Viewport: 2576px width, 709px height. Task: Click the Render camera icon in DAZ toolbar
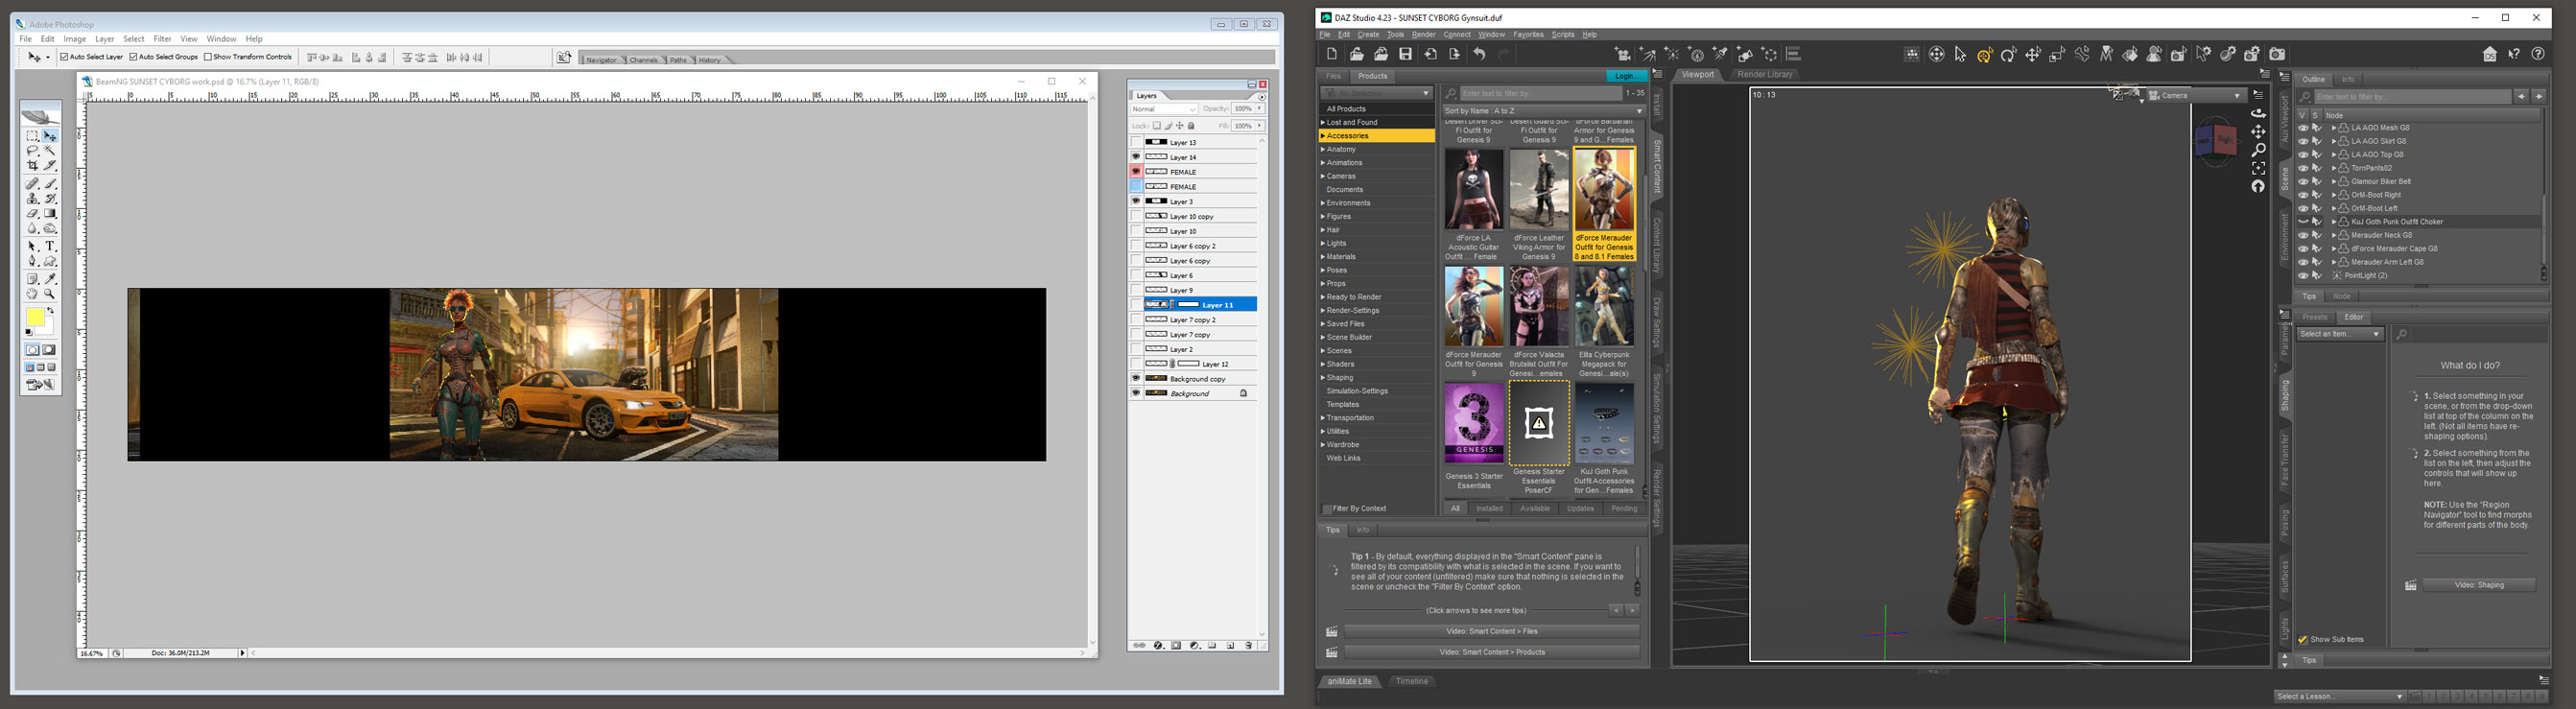(2277, 55)
